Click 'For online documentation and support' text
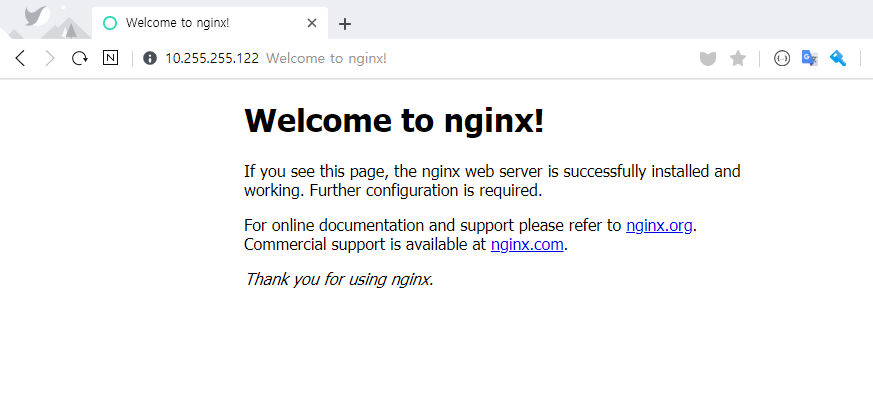Screen dimensions: 873x396 click(x=379, y=226)
